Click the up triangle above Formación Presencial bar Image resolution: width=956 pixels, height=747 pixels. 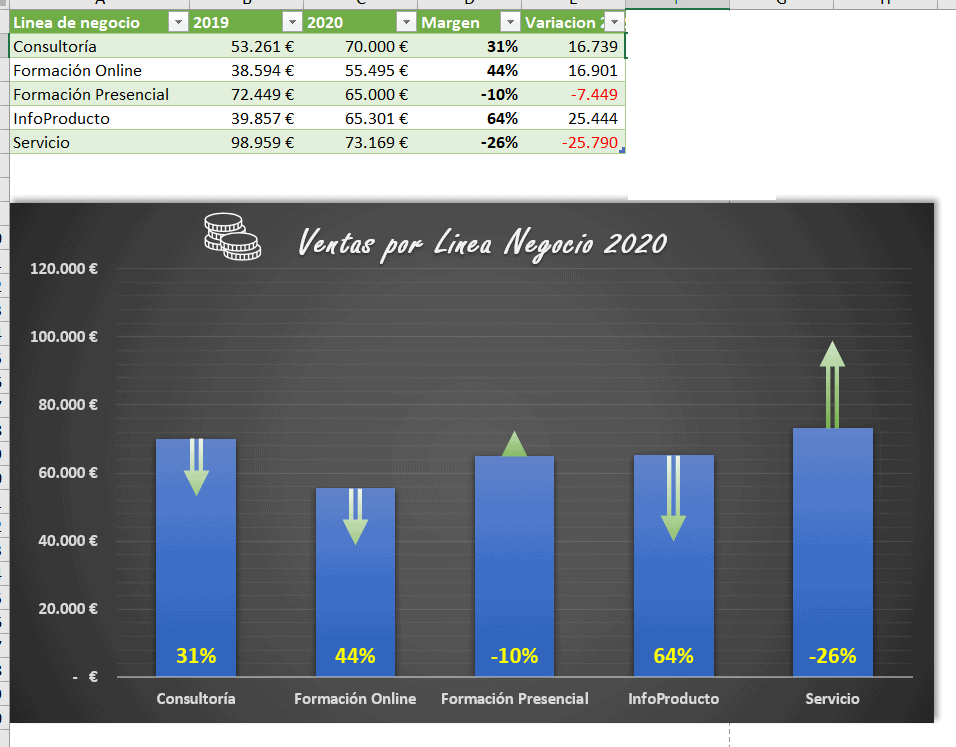515,444
